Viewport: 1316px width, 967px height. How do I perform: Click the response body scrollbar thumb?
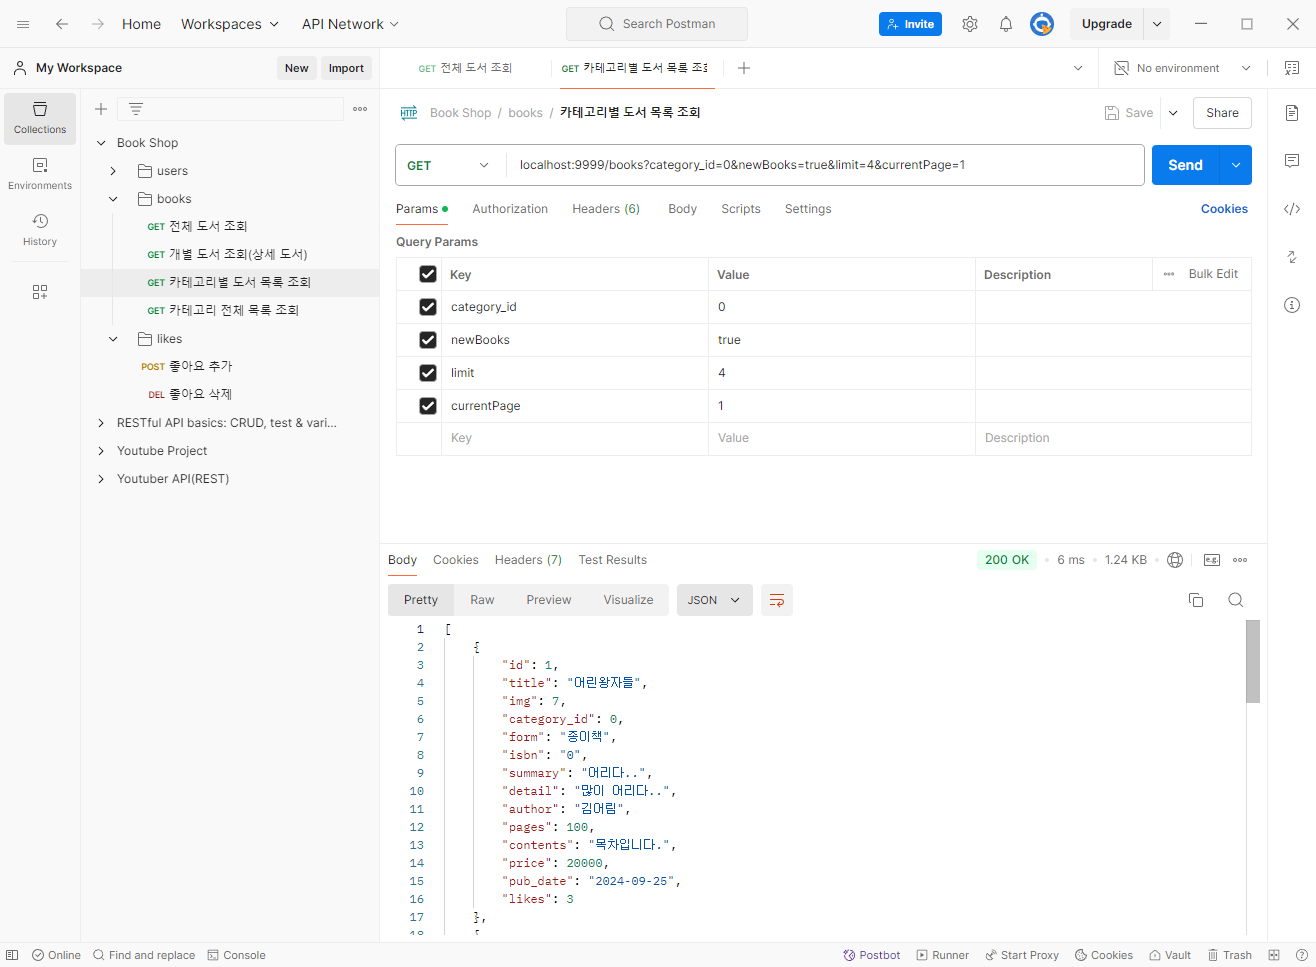click(x=1253, y=661)
